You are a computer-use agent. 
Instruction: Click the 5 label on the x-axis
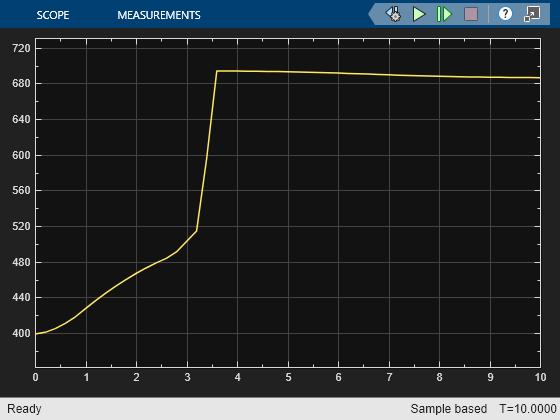288,377
